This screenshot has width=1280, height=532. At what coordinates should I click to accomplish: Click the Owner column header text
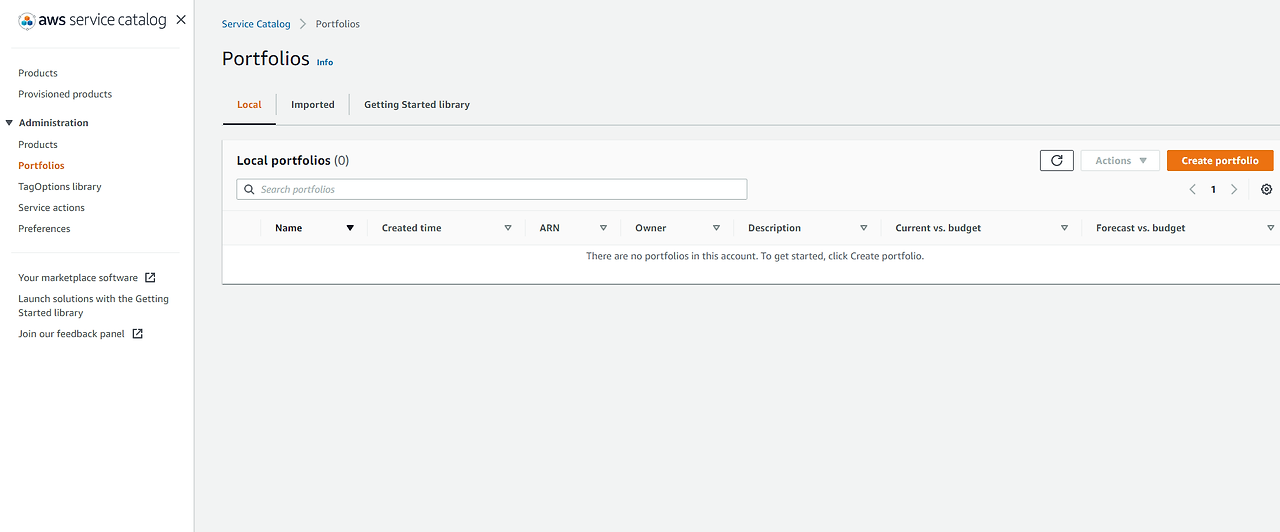click(651, 228)
